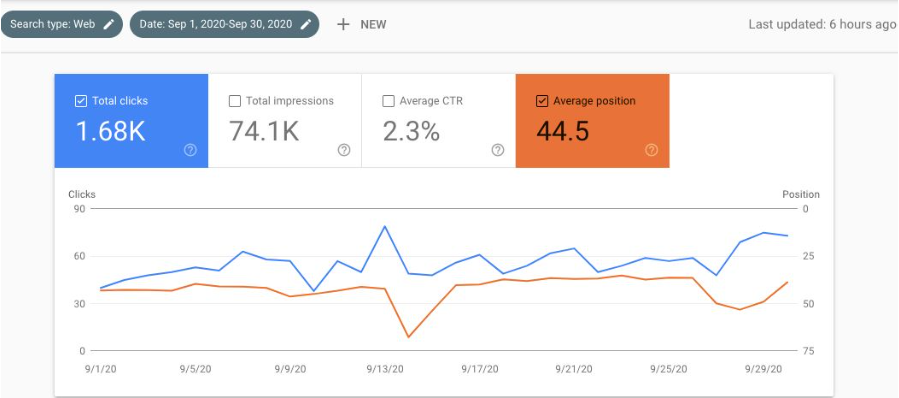
Task: Edit the Search type: Web filter pencil
Action: [x=108, y=24]
